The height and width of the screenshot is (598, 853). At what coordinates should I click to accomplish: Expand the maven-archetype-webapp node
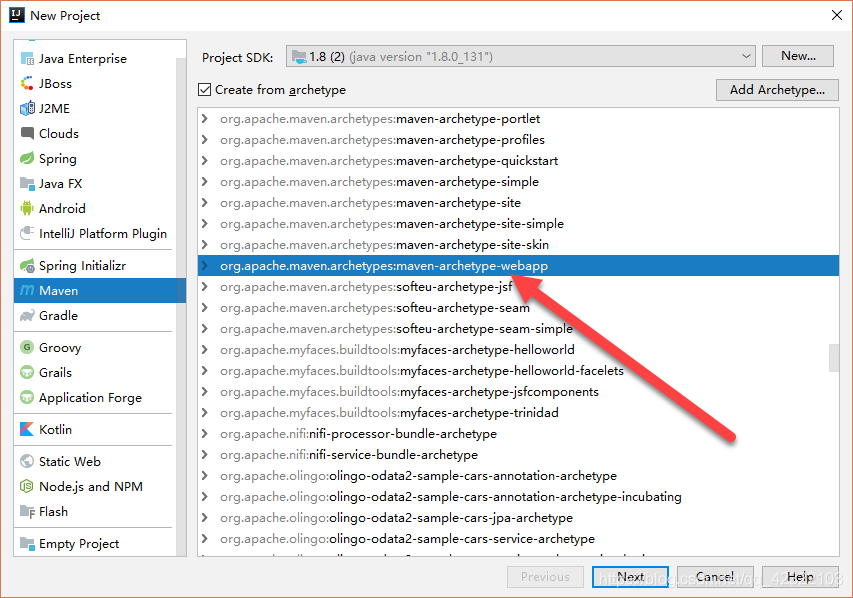tap(205, 266)
